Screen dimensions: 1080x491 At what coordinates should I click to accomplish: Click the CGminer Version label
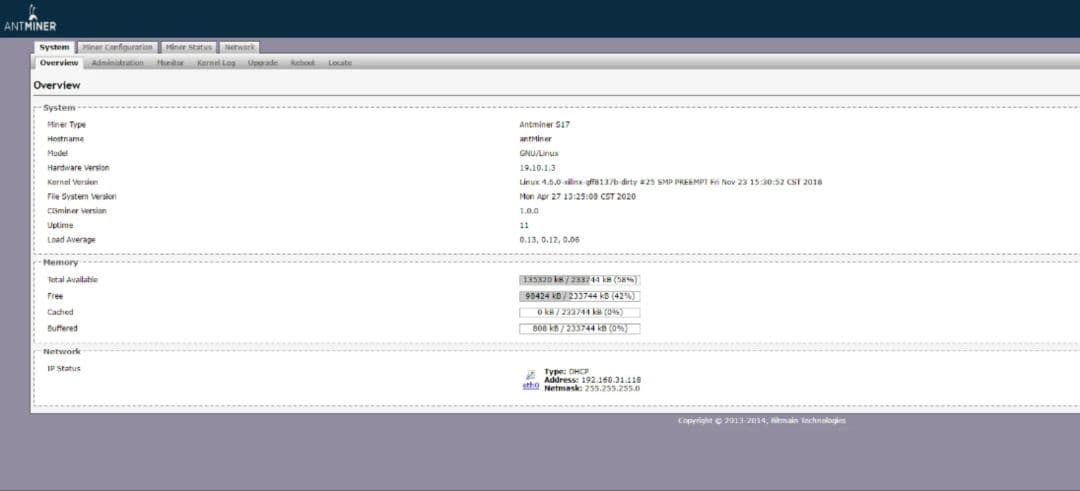pyautogui.click(x=76, y=211)
